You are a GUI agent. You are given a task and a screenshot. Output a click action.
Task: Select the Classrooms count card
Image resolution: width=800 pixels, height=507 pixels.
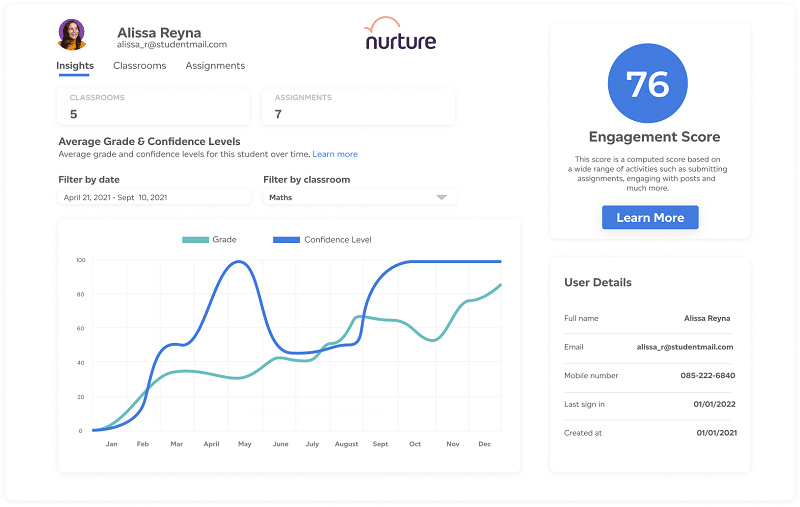point(153,107)
